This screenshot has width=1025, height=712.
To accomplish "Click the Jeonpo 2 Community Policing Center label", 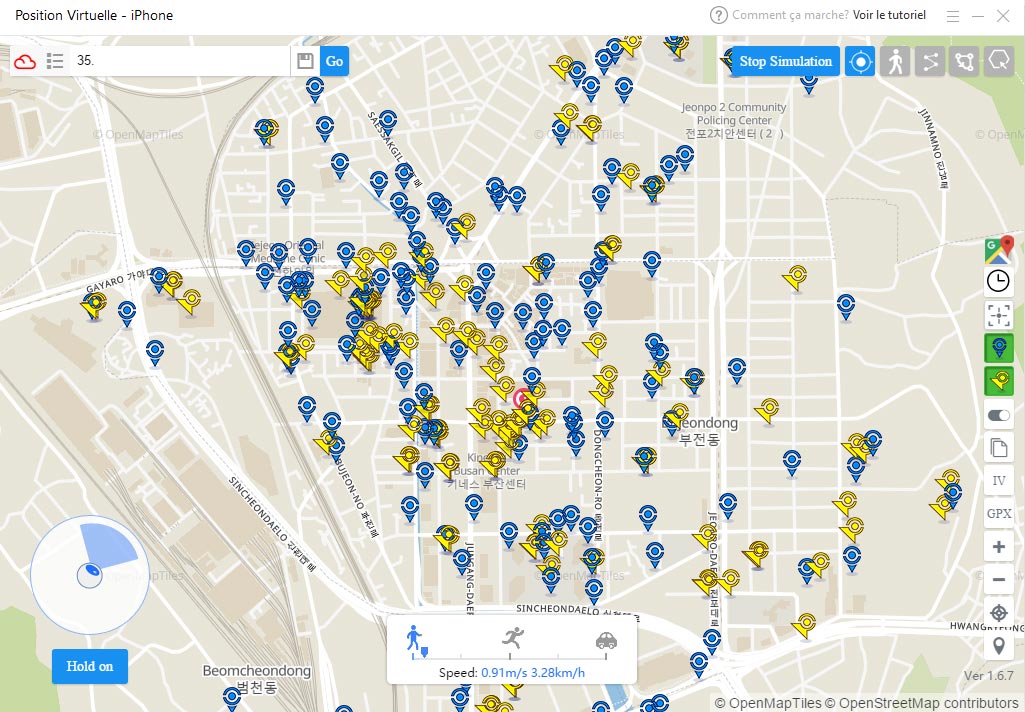I will pyautogui.click(x=733, y=120).
